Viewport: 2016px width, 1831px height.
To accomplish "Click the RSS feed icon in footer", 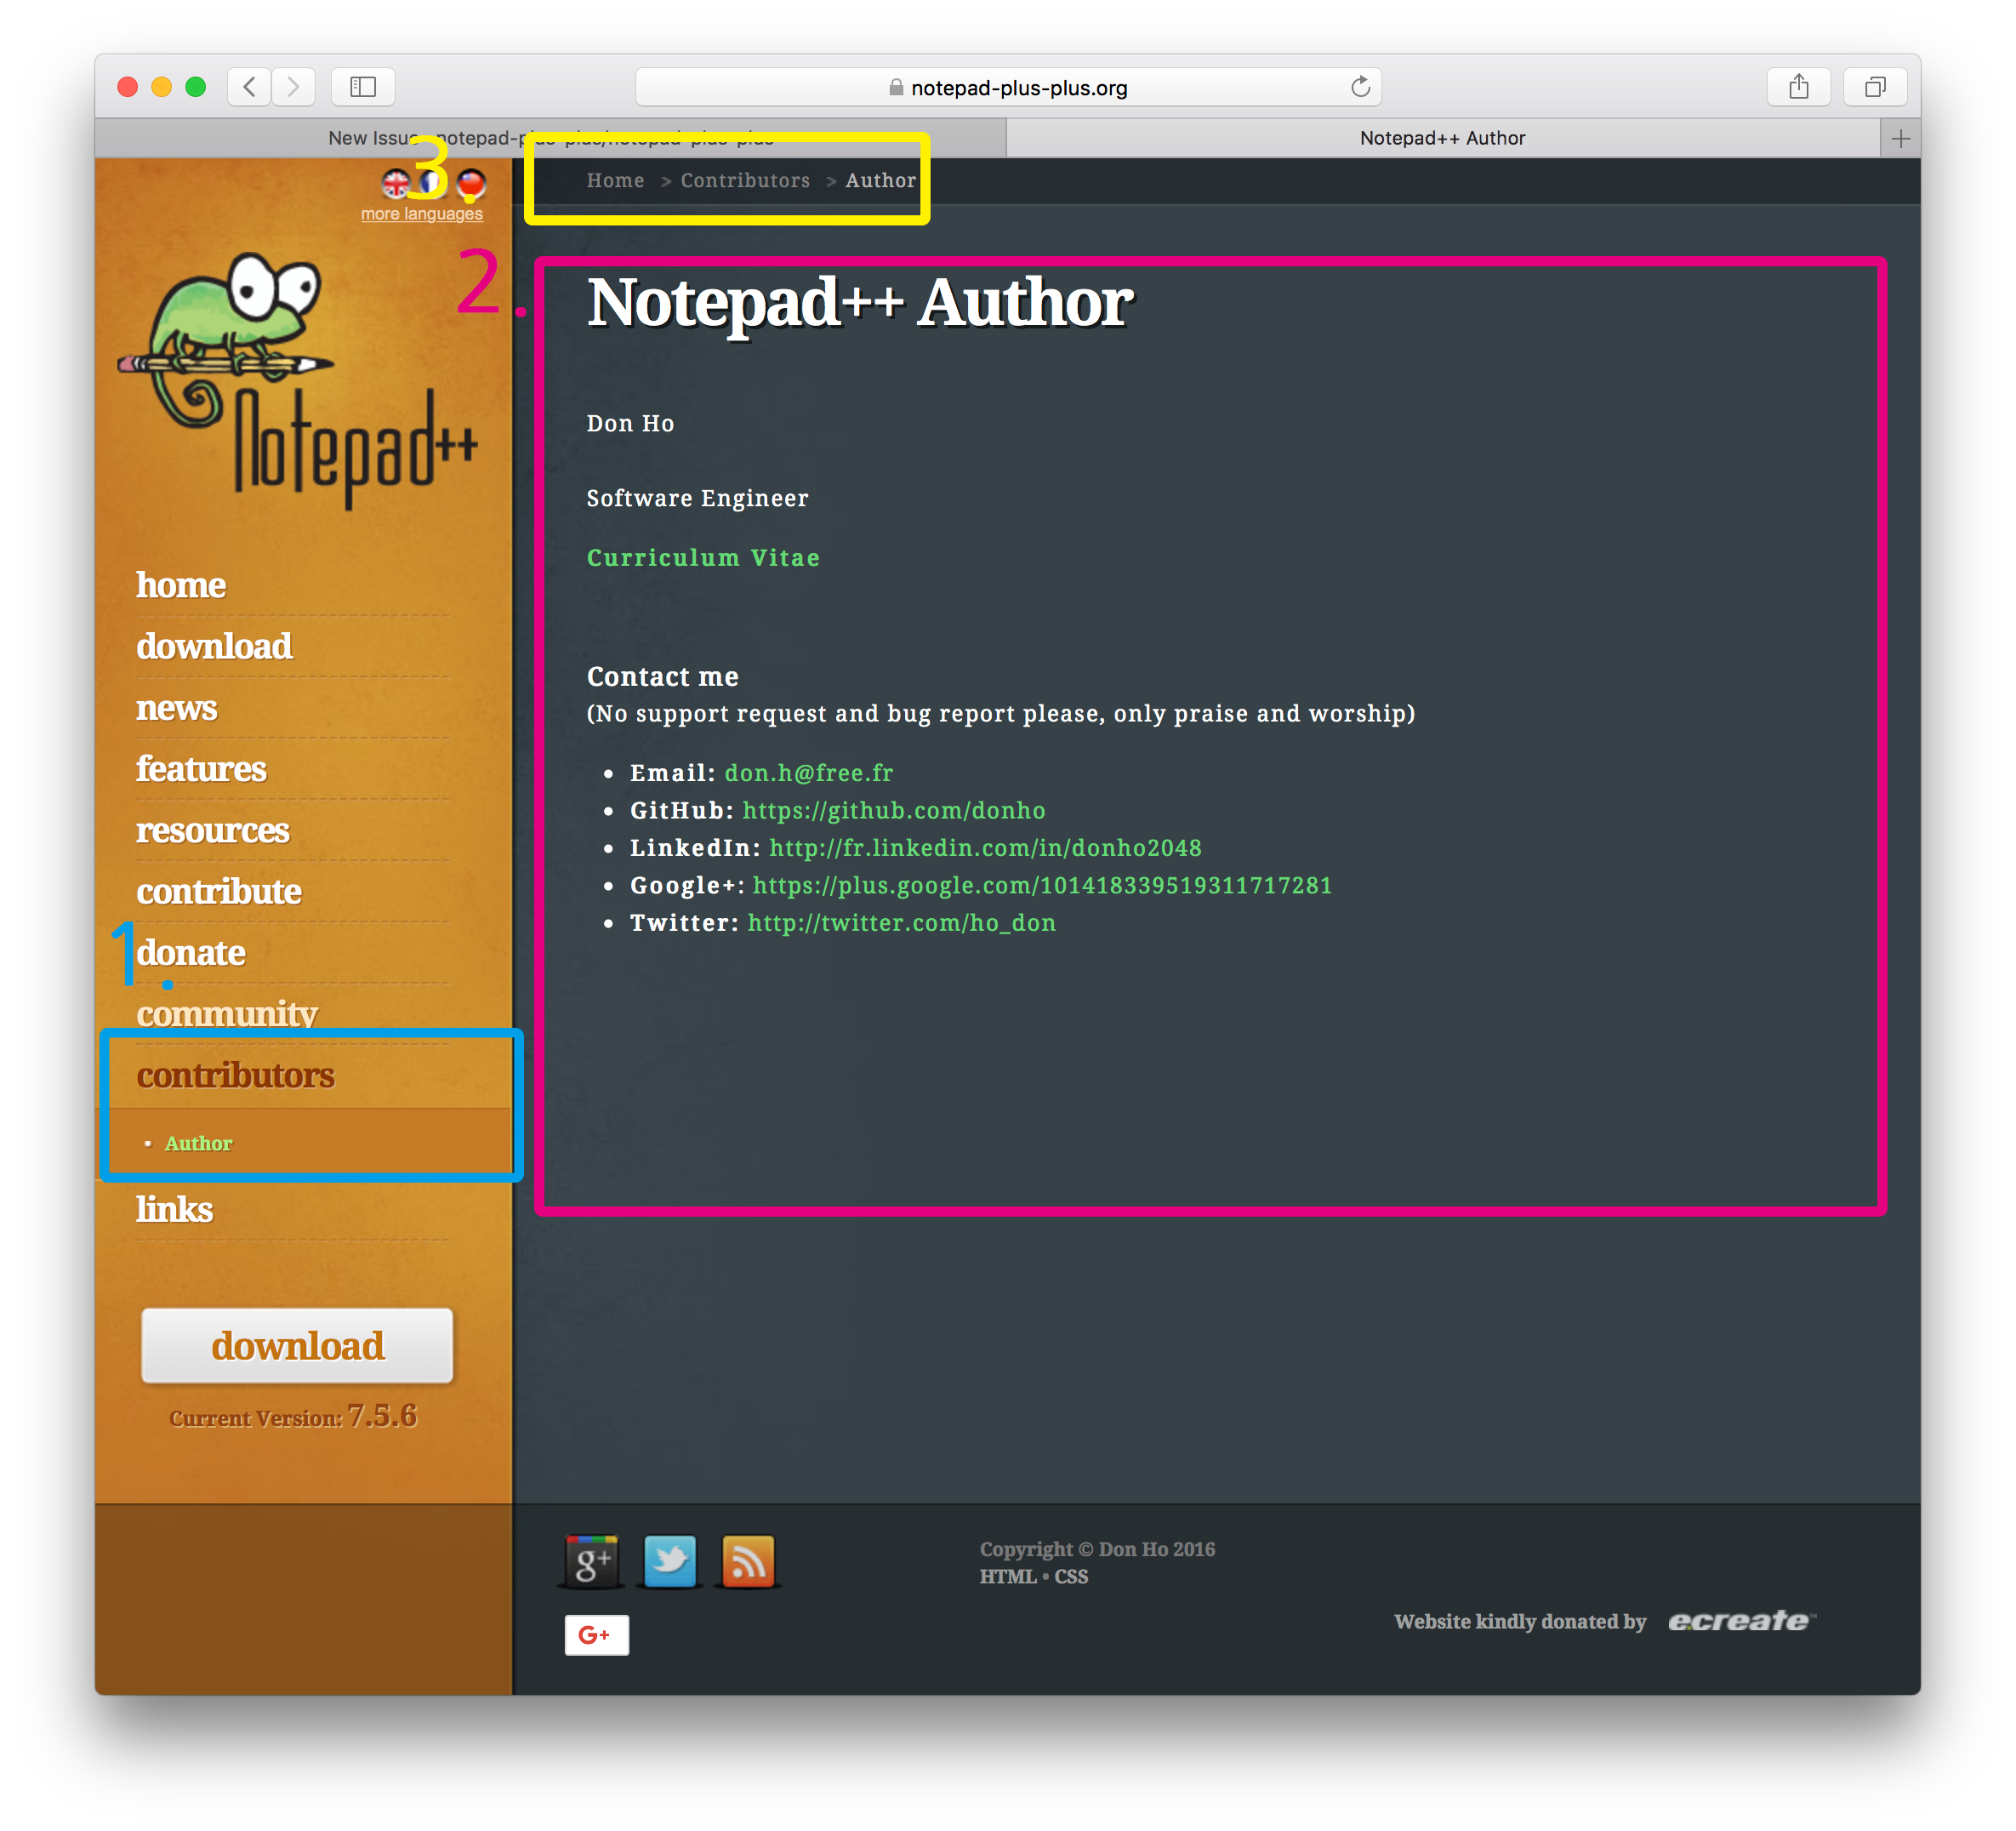I will coord(748,1560).
